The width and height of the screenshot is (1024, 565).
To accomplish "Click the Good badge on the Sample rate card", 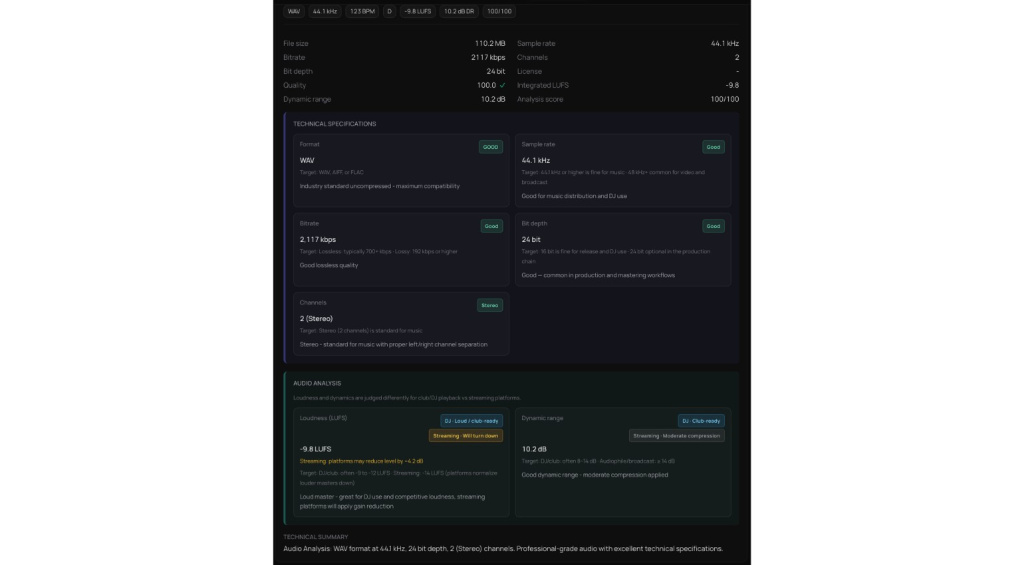I will (713, 147).
